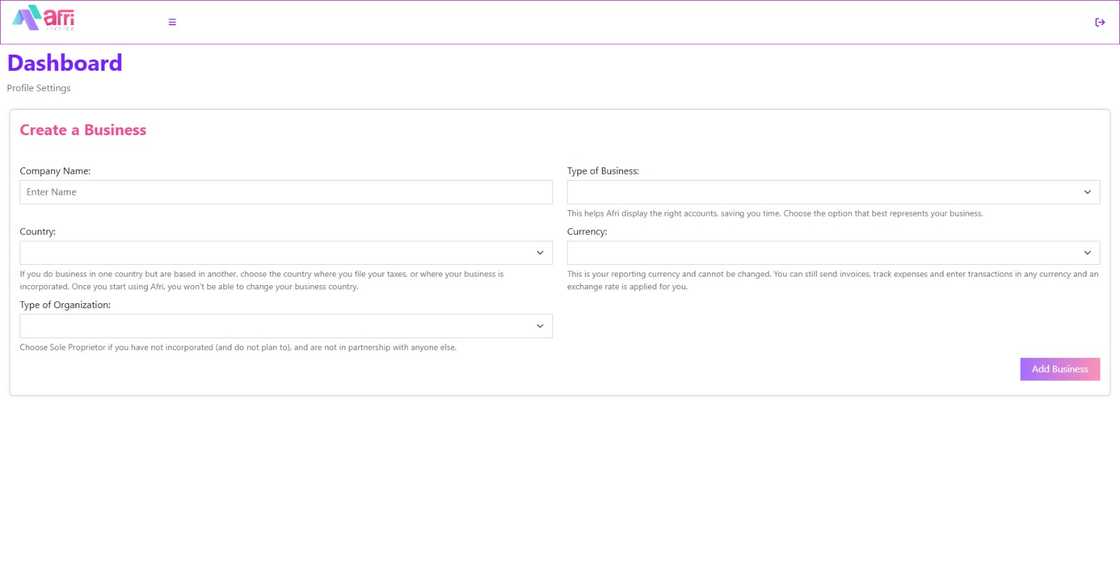The height and width of the screenshot is (568, 1120).
Task: Click the Country label text
Action: pos(38,231)
